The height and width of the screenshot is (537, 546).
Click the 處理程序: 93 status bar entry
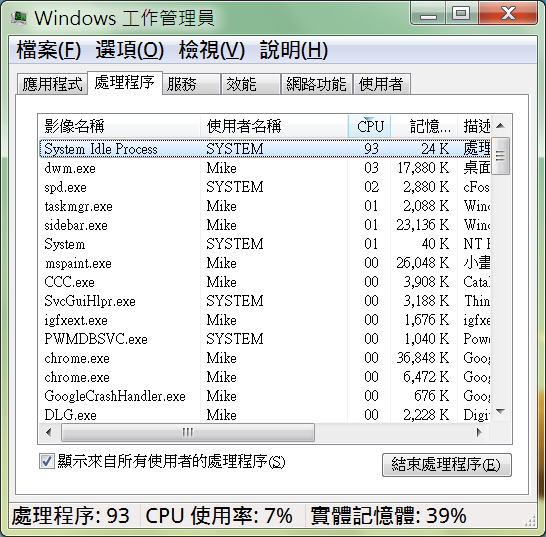(71, 516)
